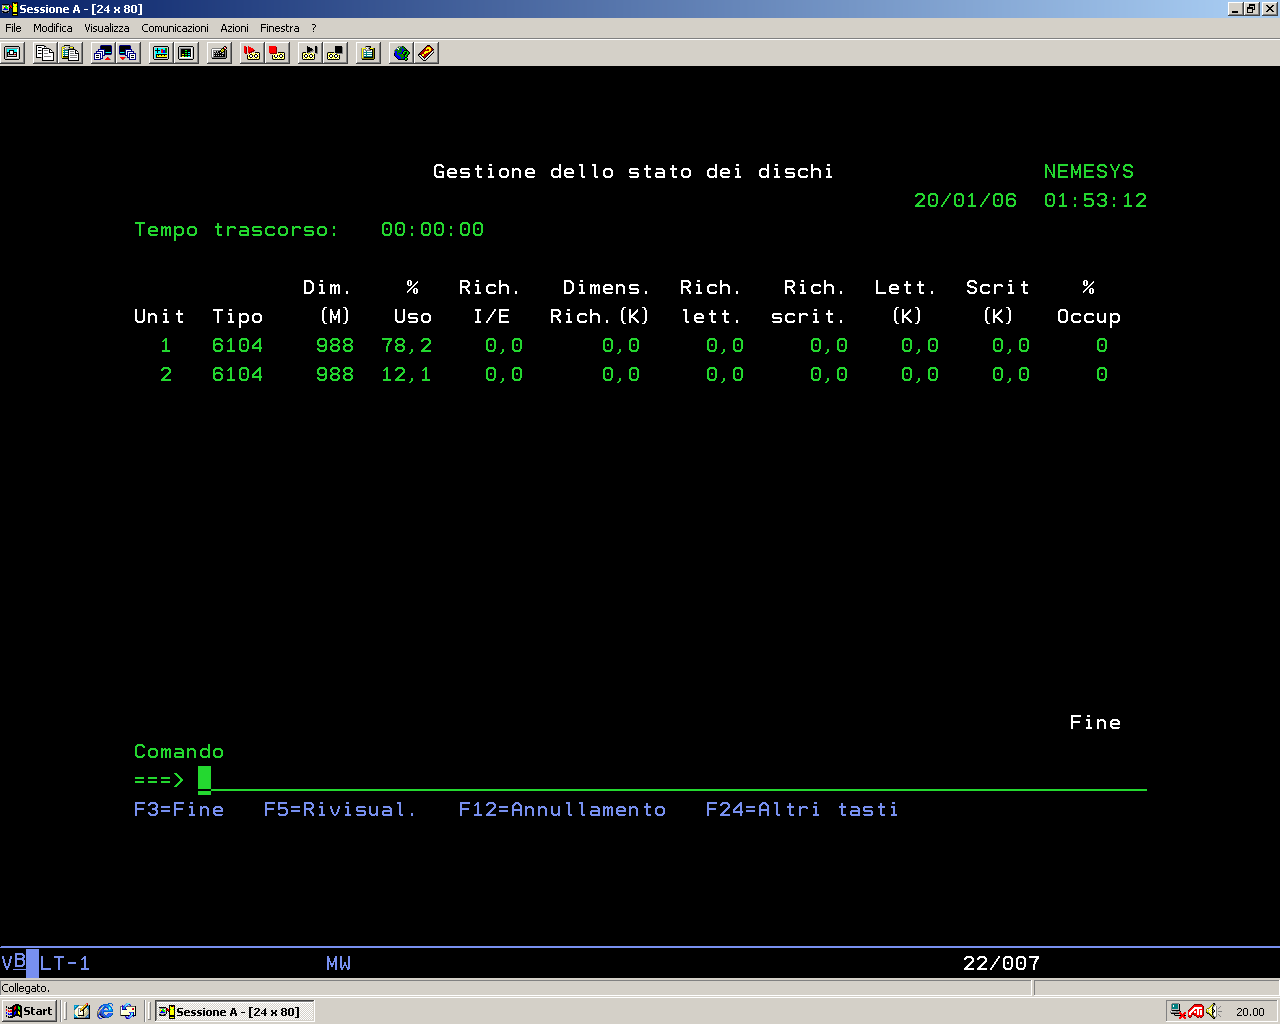Open the ? help menu
This screenshot has width=1280, height=1024.
point(313,28)
